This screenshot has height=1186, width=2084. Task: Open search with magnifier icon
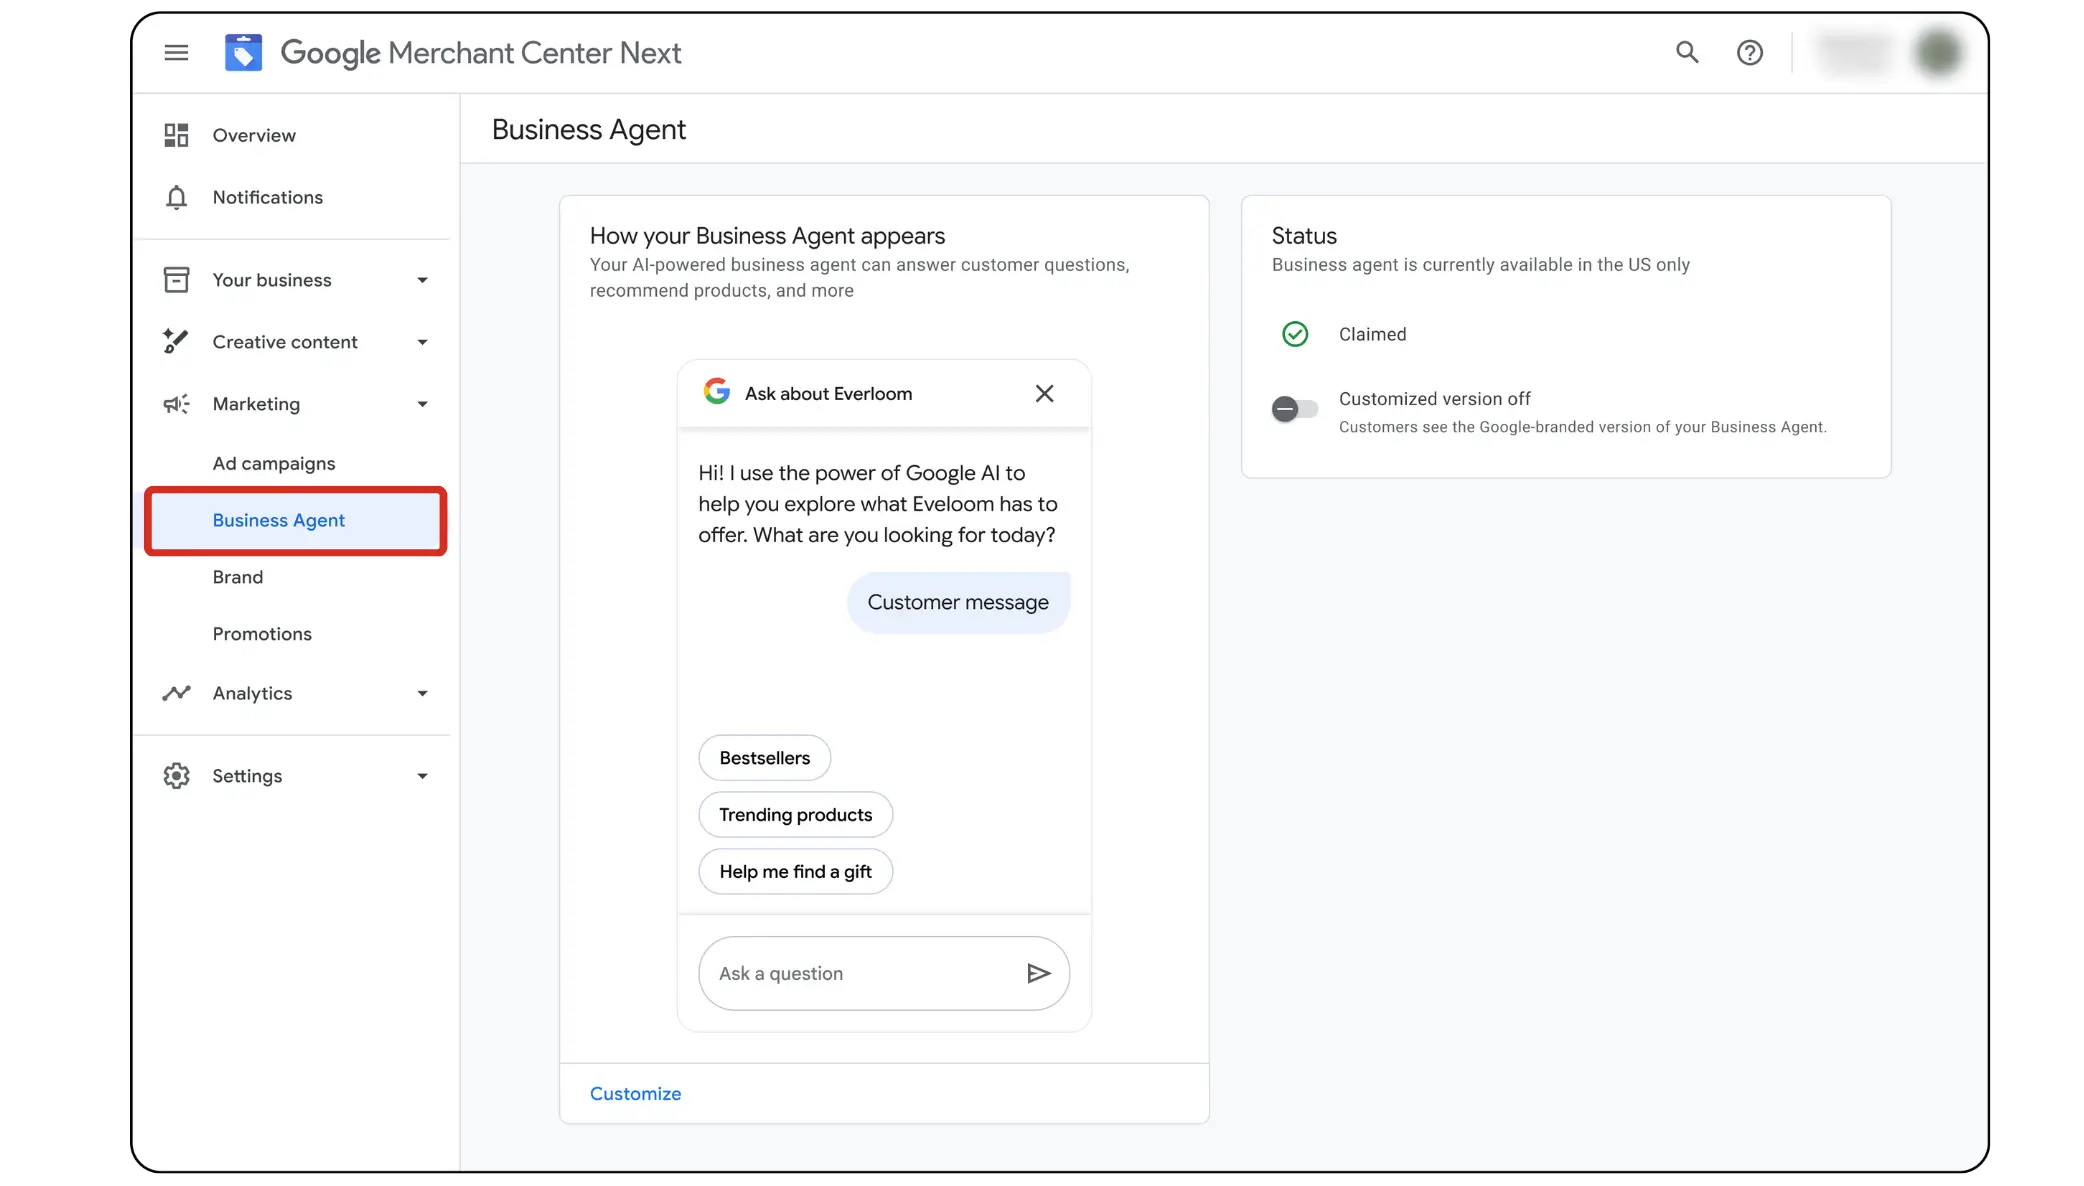(1687, 52)
